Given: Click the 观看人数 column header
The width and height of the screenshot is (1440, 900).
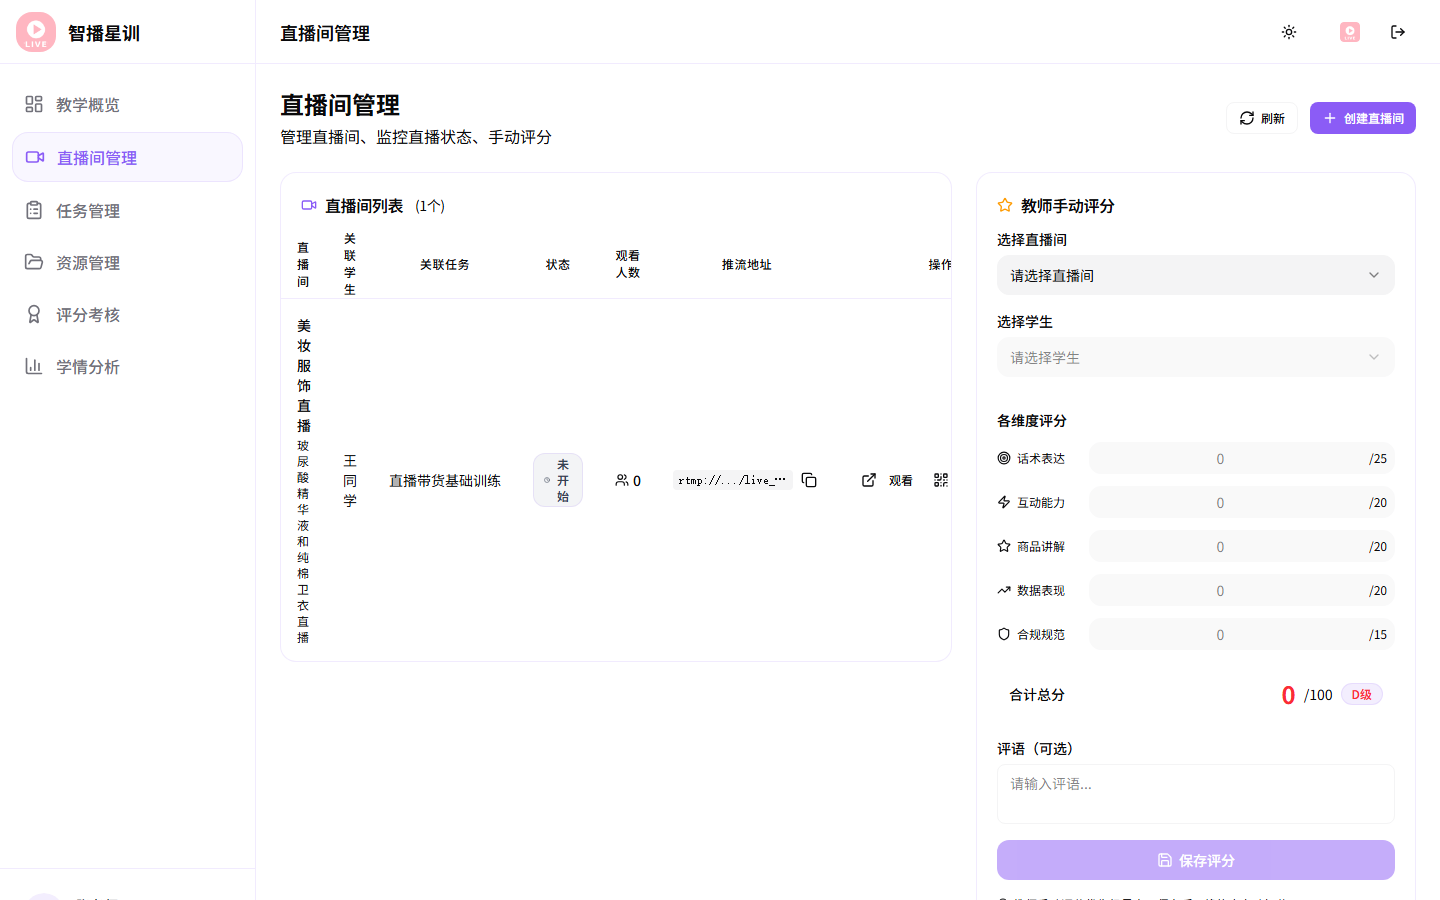Looking at the screenshot, I should (x=628, y=264).
